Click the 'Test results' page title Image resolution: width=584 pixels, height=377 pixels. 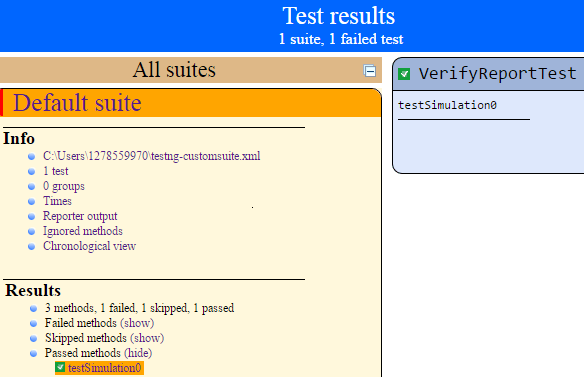(x=339, y=16)
